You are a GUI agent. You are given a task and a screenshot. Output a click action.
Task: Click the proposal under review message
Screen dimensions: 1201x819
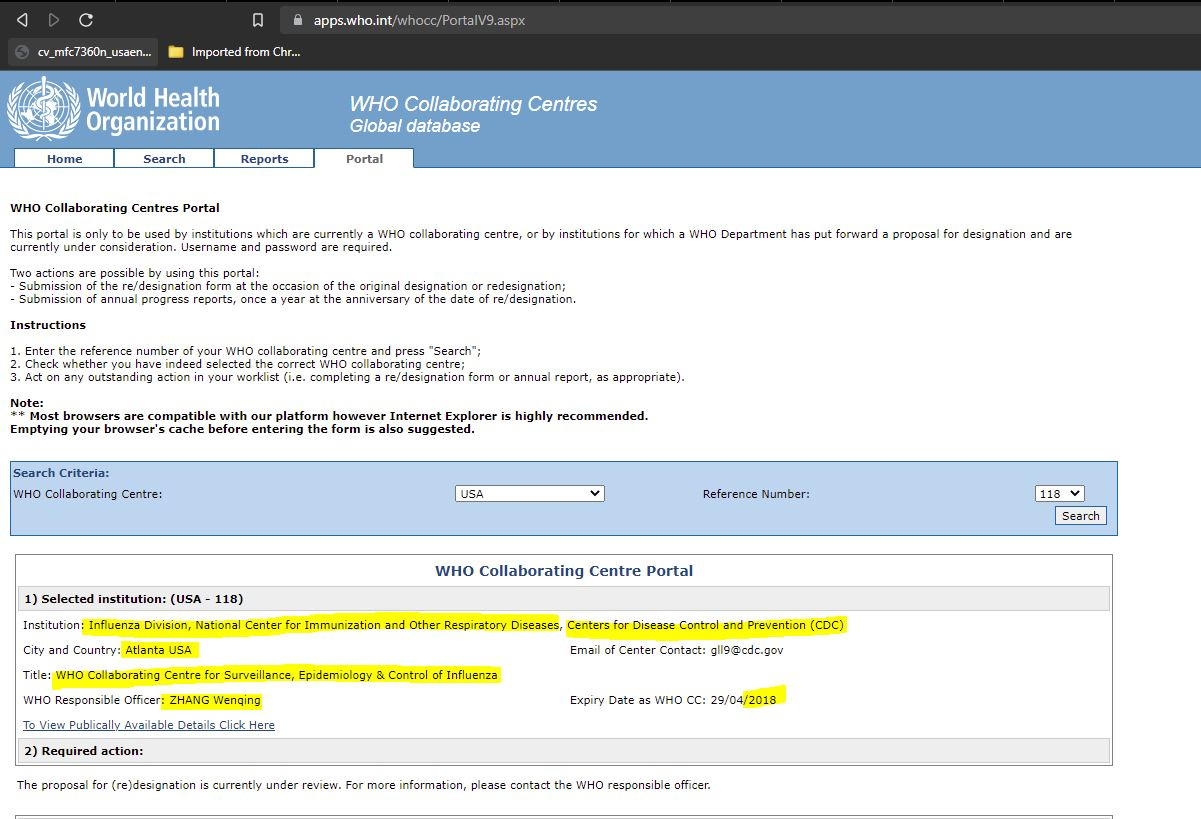click(364, 785)
